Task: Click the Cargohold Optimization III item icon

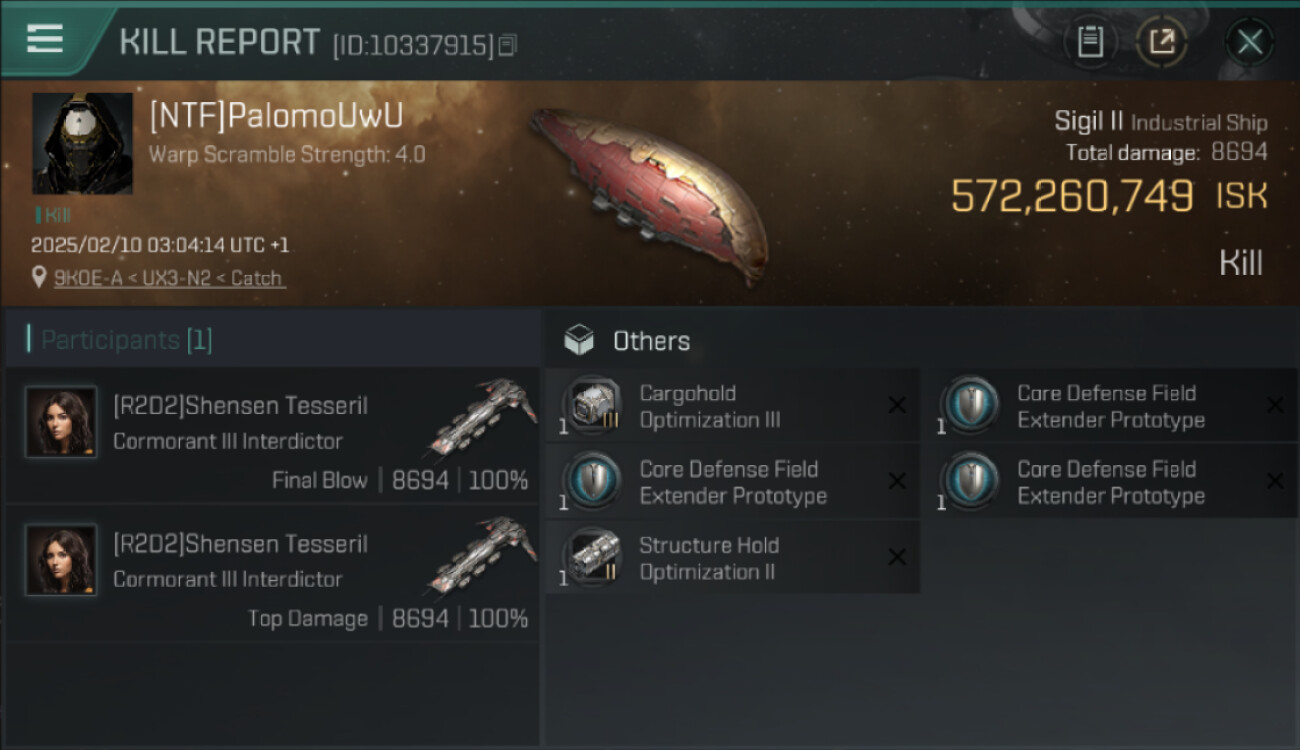Action: [592, 405]
